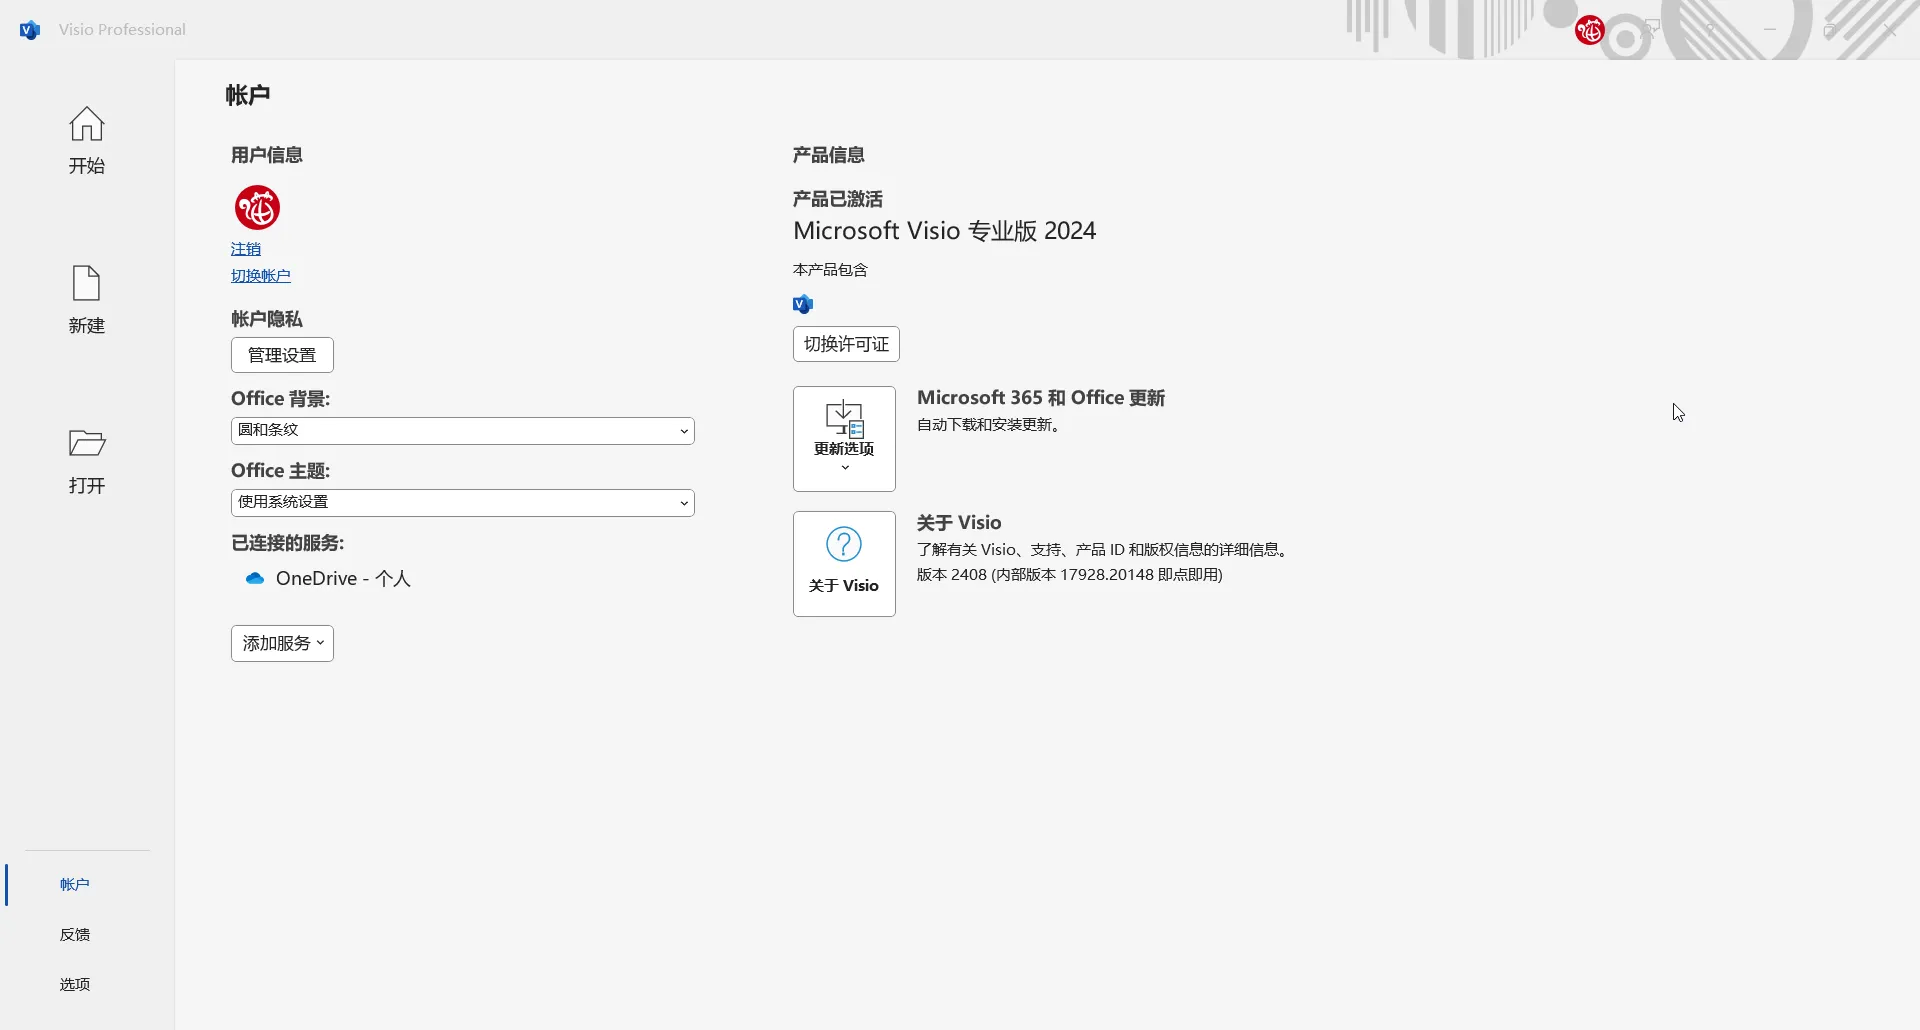
Task: Go to the 开始 tab label
Action: click(87, 165)
